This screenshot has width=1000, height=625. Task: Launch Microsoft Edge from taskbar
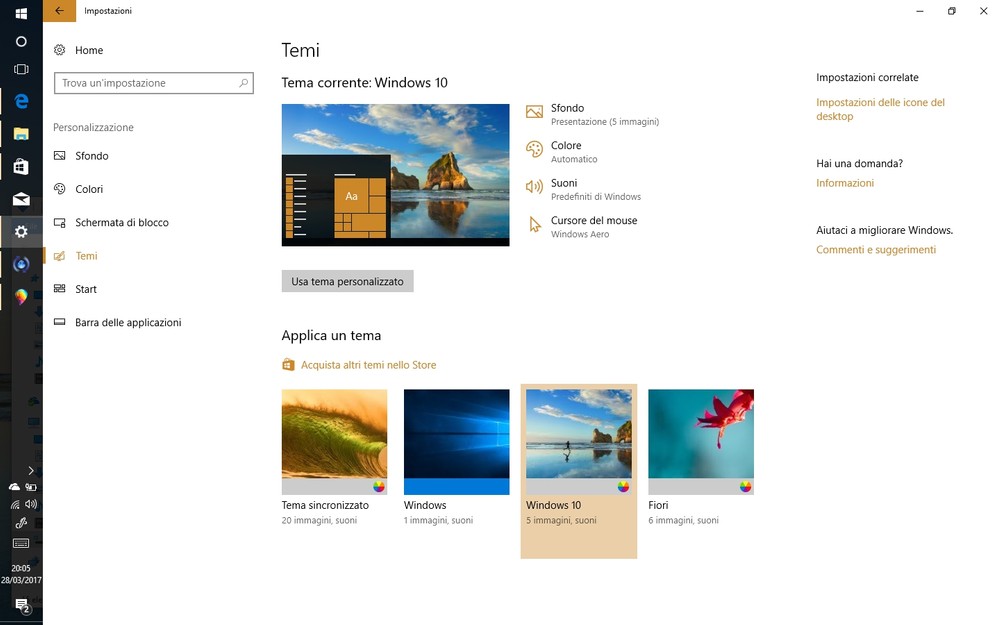pyautogui.click(x=21, y=100)
